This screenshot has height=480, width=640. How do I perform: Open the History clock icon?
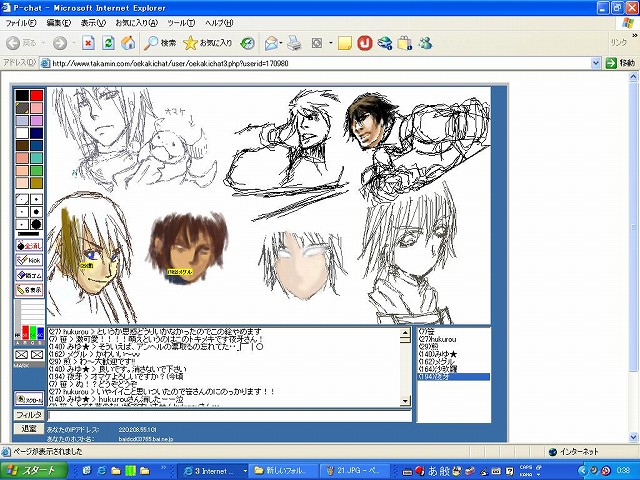point(247,43)
